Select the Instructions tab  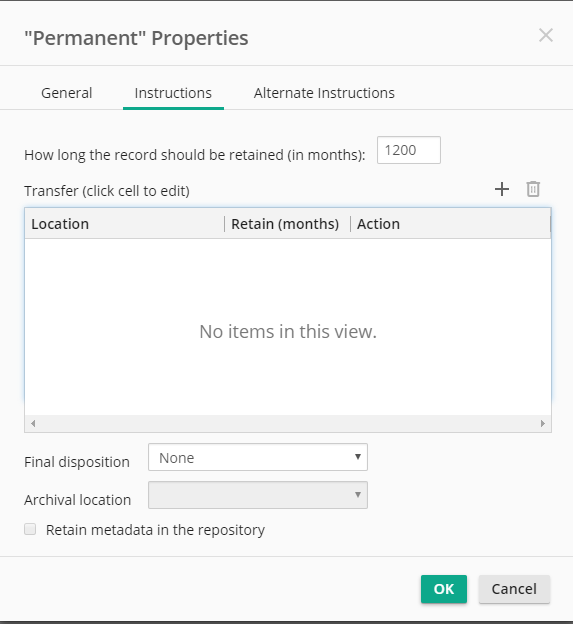pyautogui.click(x=173, y=93)
